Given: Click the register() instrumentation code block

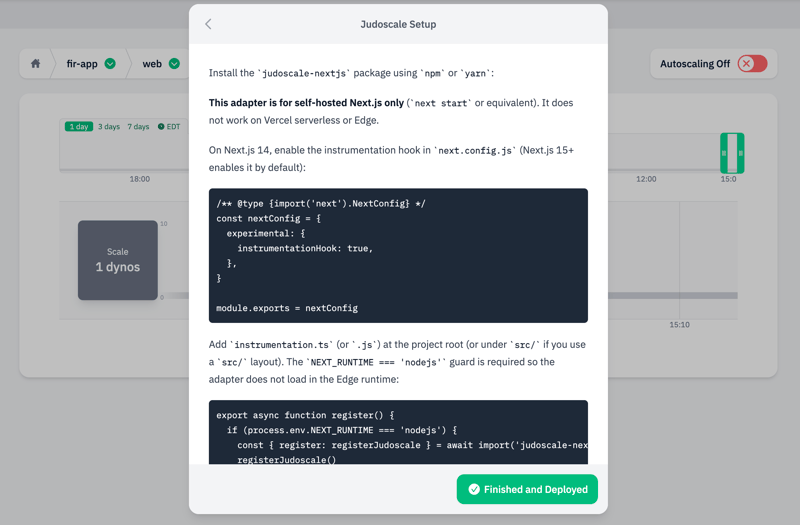Looking at the screenshot, I should 398,432.
